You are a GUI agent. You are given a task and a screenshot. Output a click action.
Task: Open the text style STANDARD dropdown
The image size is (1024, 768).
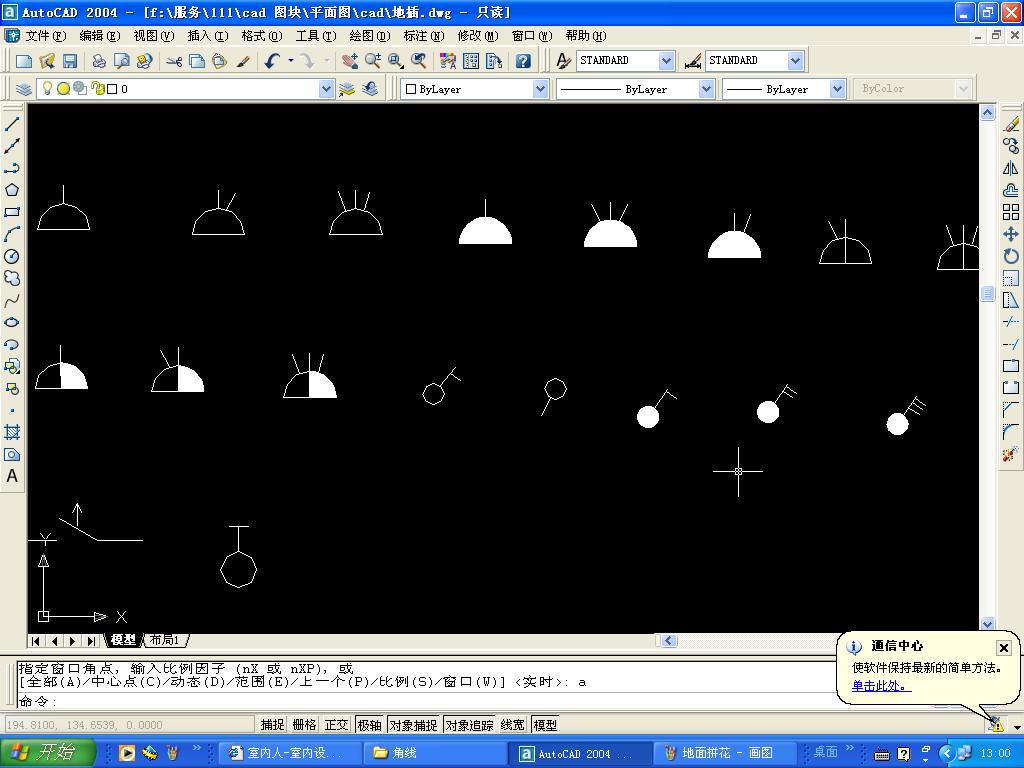tap(666, 61)
